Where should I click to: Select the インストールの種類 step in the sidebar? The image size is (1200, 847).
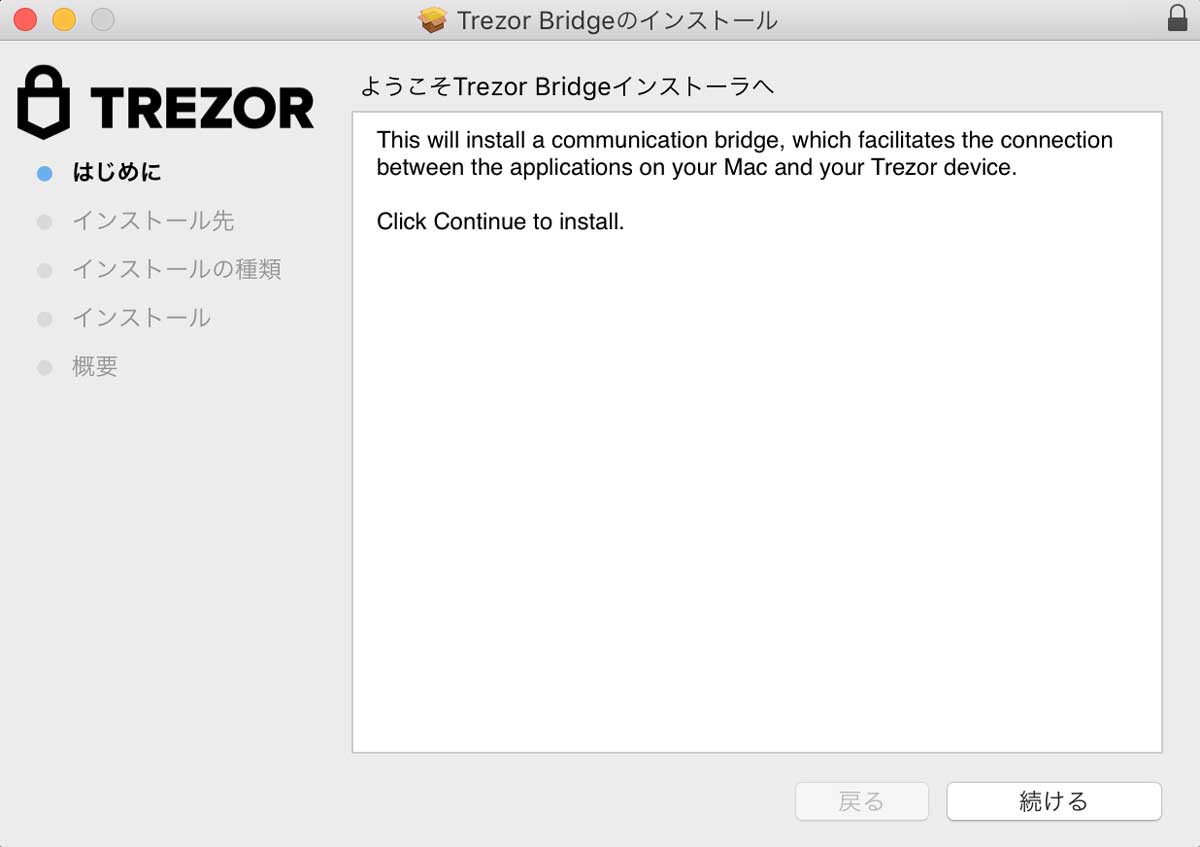[177, 269]
